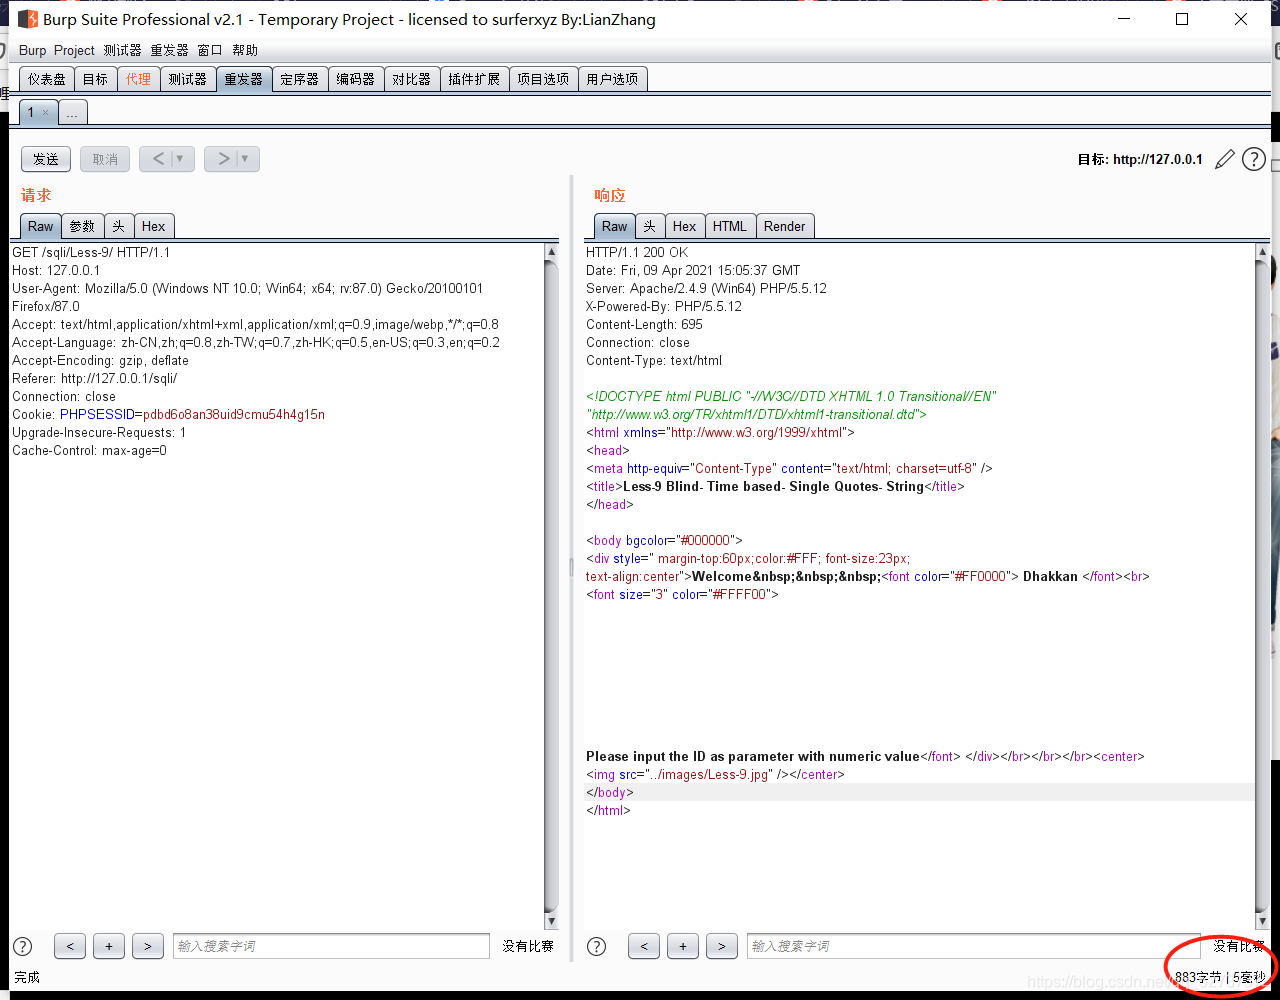Screen dimensions: 1280x1000
Task: Switch to the 对比器 tab
Action: click(x=412, y=79)
